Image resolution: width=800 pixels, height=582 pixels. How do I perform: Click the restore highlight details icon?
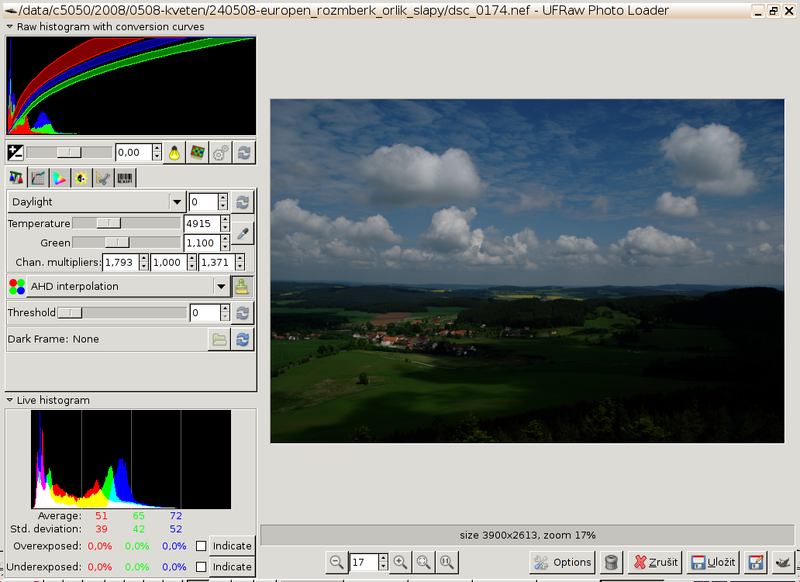pyautogui.click(x=196, y=152)
